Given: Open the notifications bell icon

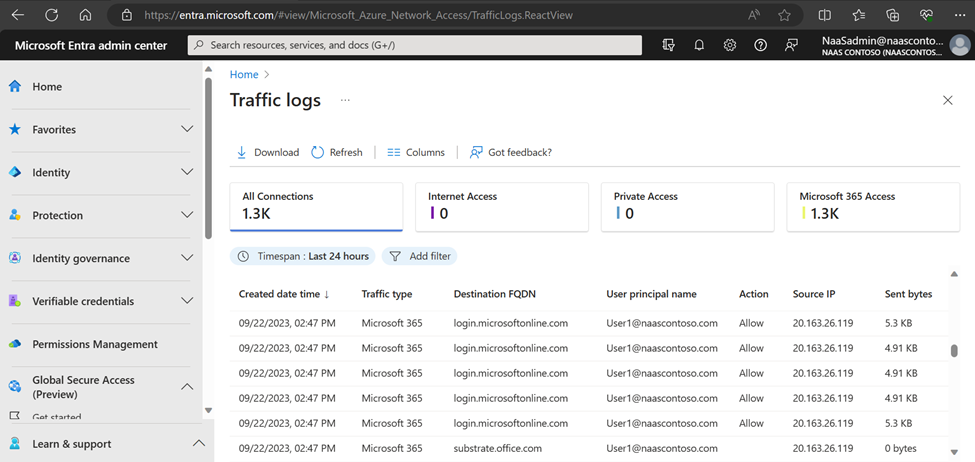Looking at the screenshot, I should pos(699,45).
